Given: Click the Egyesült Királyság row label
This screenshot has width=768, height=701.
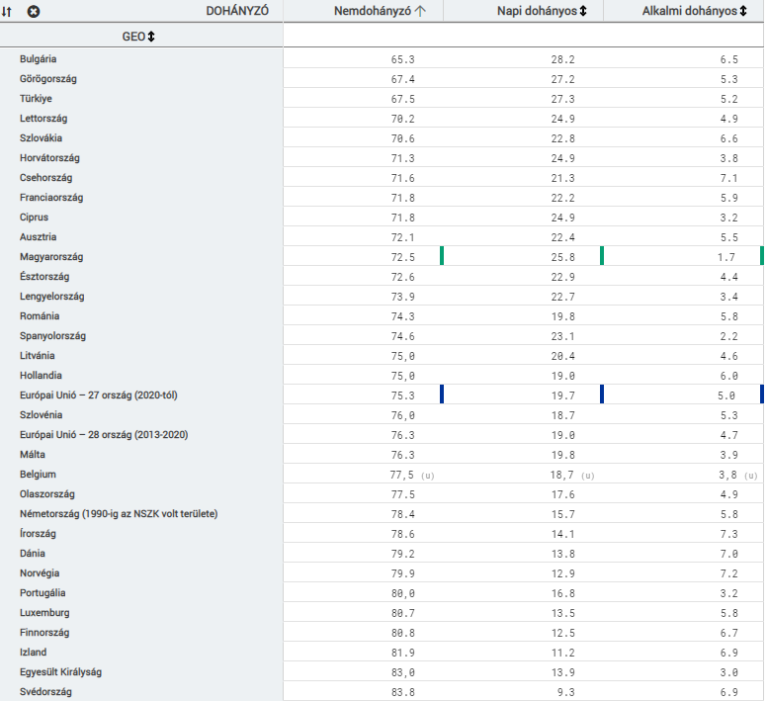Looking at the screenshot, I should click(60, 672).
